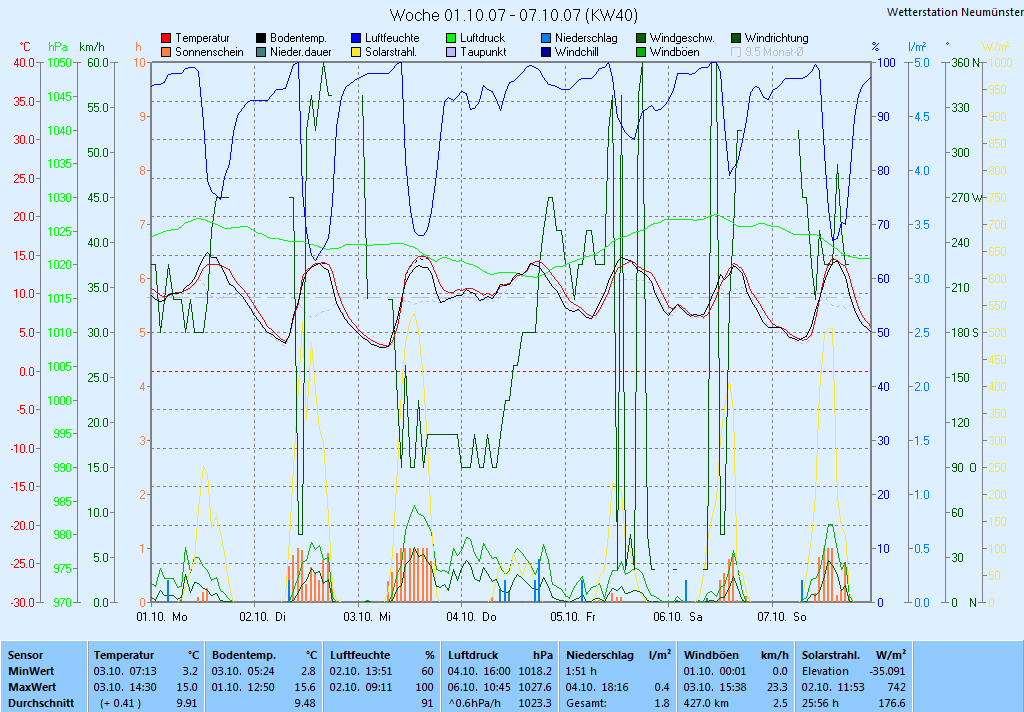Select the 06.10. Sa date axis label
Screen dimensions: 1024x712
(678, 617)
